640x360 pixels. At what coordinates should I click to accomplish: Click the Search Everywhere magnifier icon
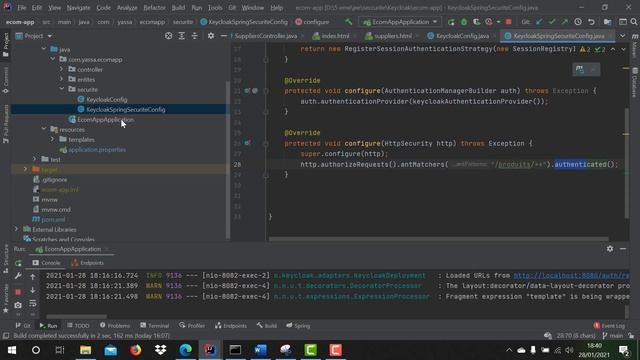point(634,22)
